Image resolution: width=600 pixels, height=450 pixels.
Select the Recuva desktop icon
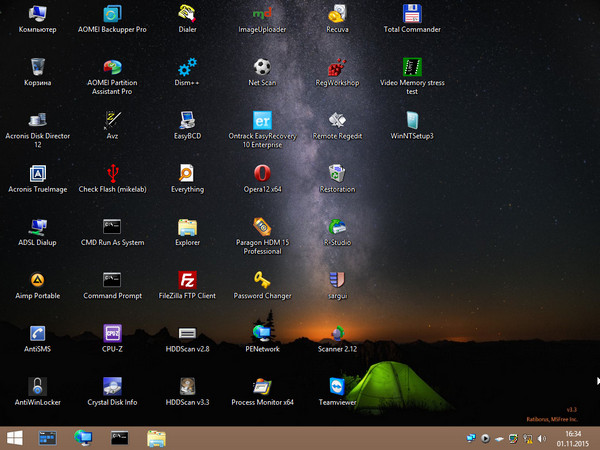pyautogui.click(x=337, y=14)
